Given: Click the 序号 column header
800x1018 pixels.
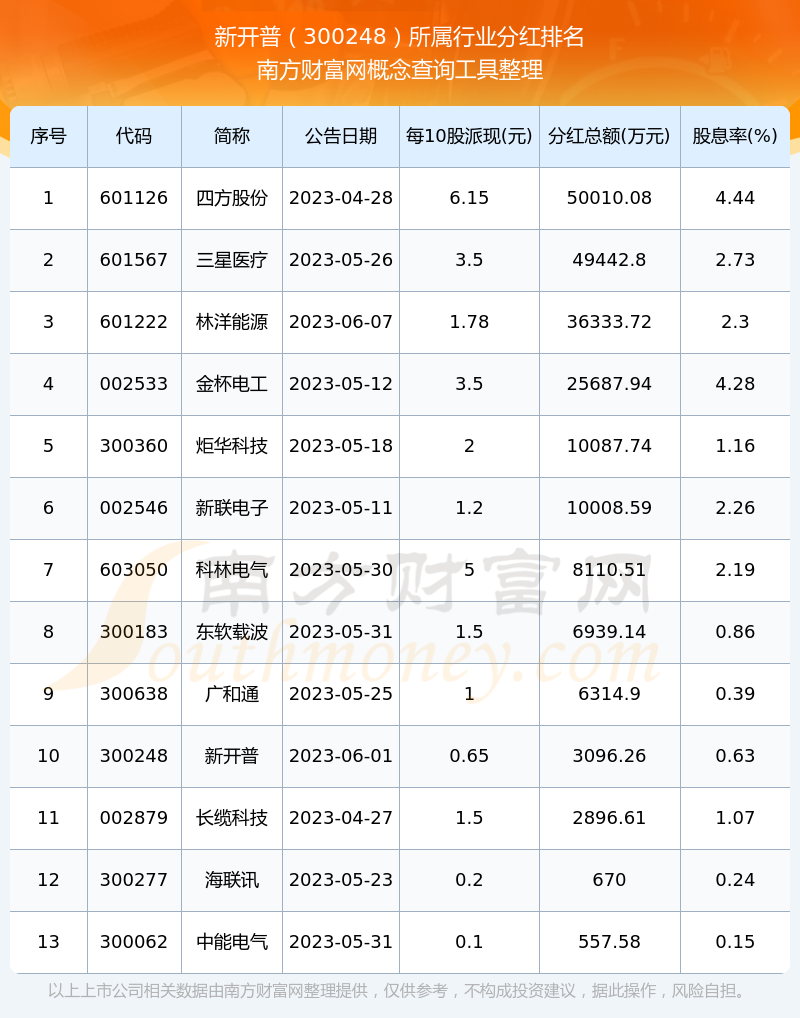Looking at the screenshot, I should [48, 136].
